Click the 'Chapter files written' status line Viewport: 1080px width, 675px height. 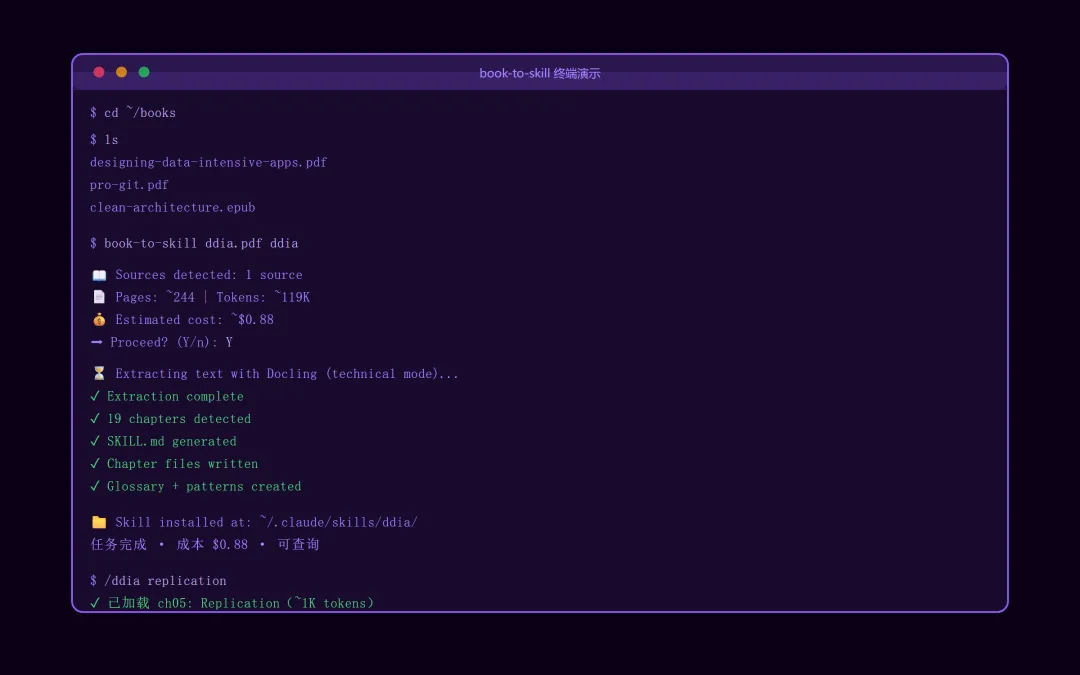pyautogui.click(x=183, y=464)
